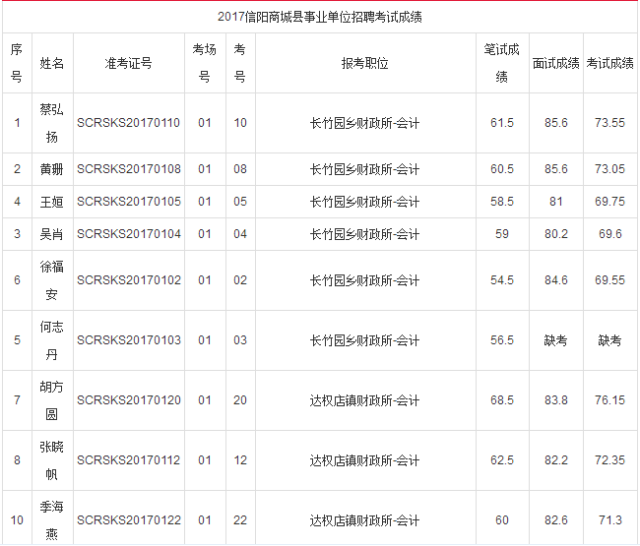Select ticket number SCRSKS20170112
Screen dimensions: 640x546
click(x=129, y=460)
